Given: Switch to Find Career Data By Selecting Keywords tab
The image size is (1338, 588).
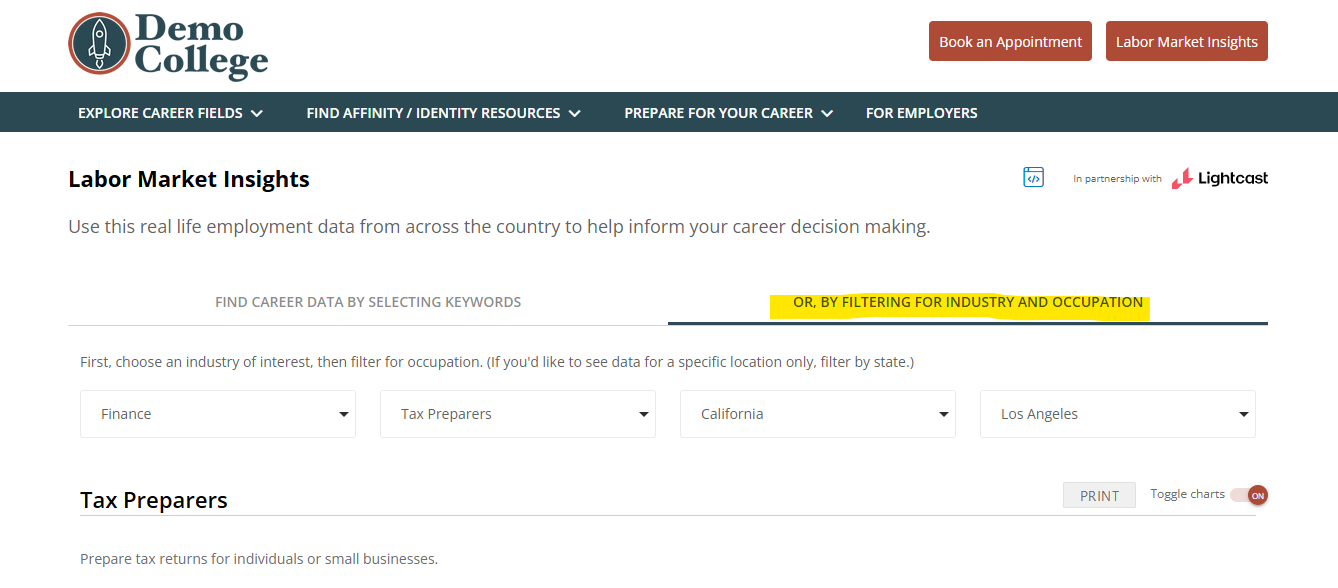Looking at the screenshot, I should (368, 302).
